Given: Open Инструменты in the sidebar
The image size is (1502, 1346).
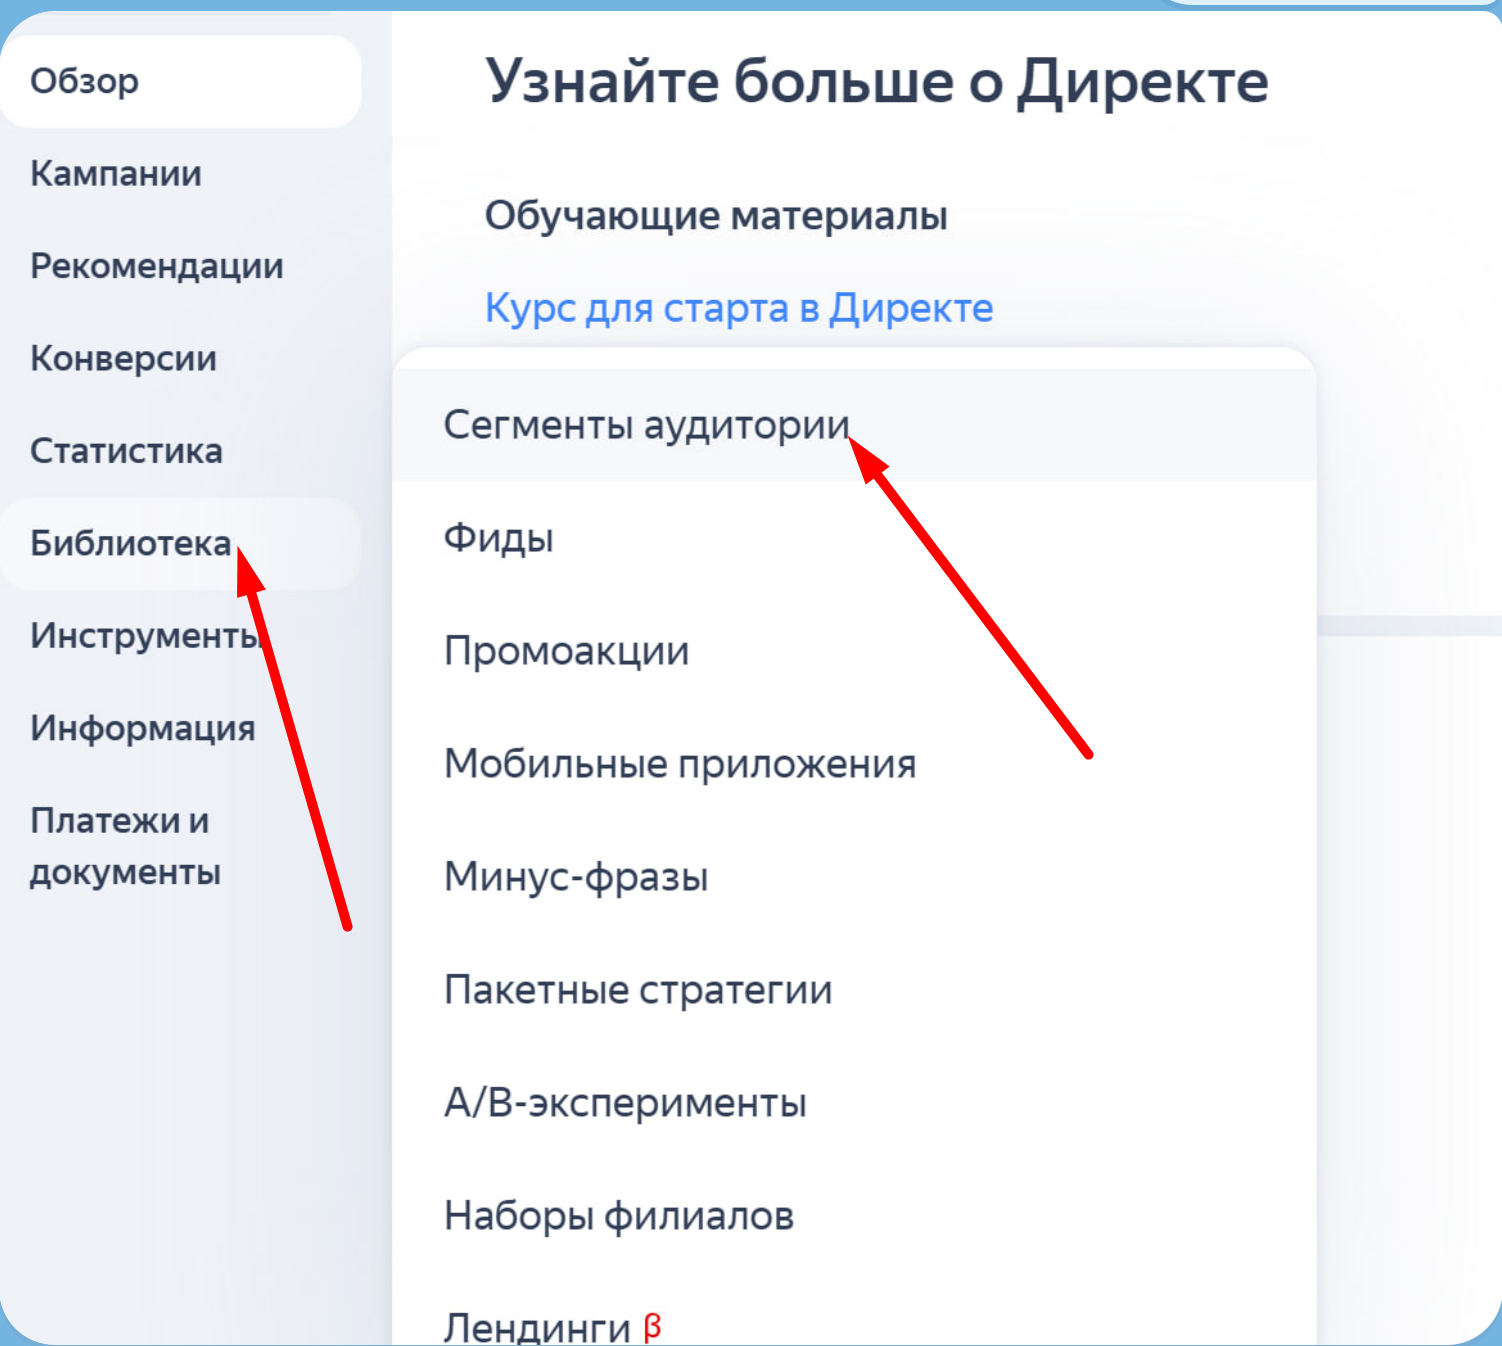Looking at the screenshot, I should pyautogui.click(x=146, y=635).
